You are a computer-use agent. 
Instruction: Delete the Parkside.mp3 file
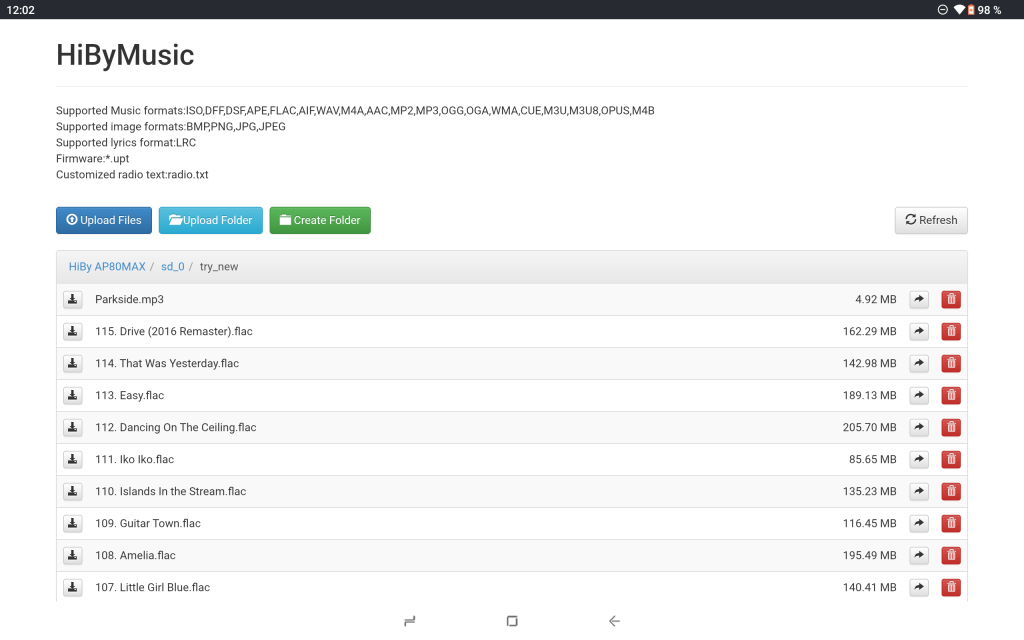coord(951,299)
